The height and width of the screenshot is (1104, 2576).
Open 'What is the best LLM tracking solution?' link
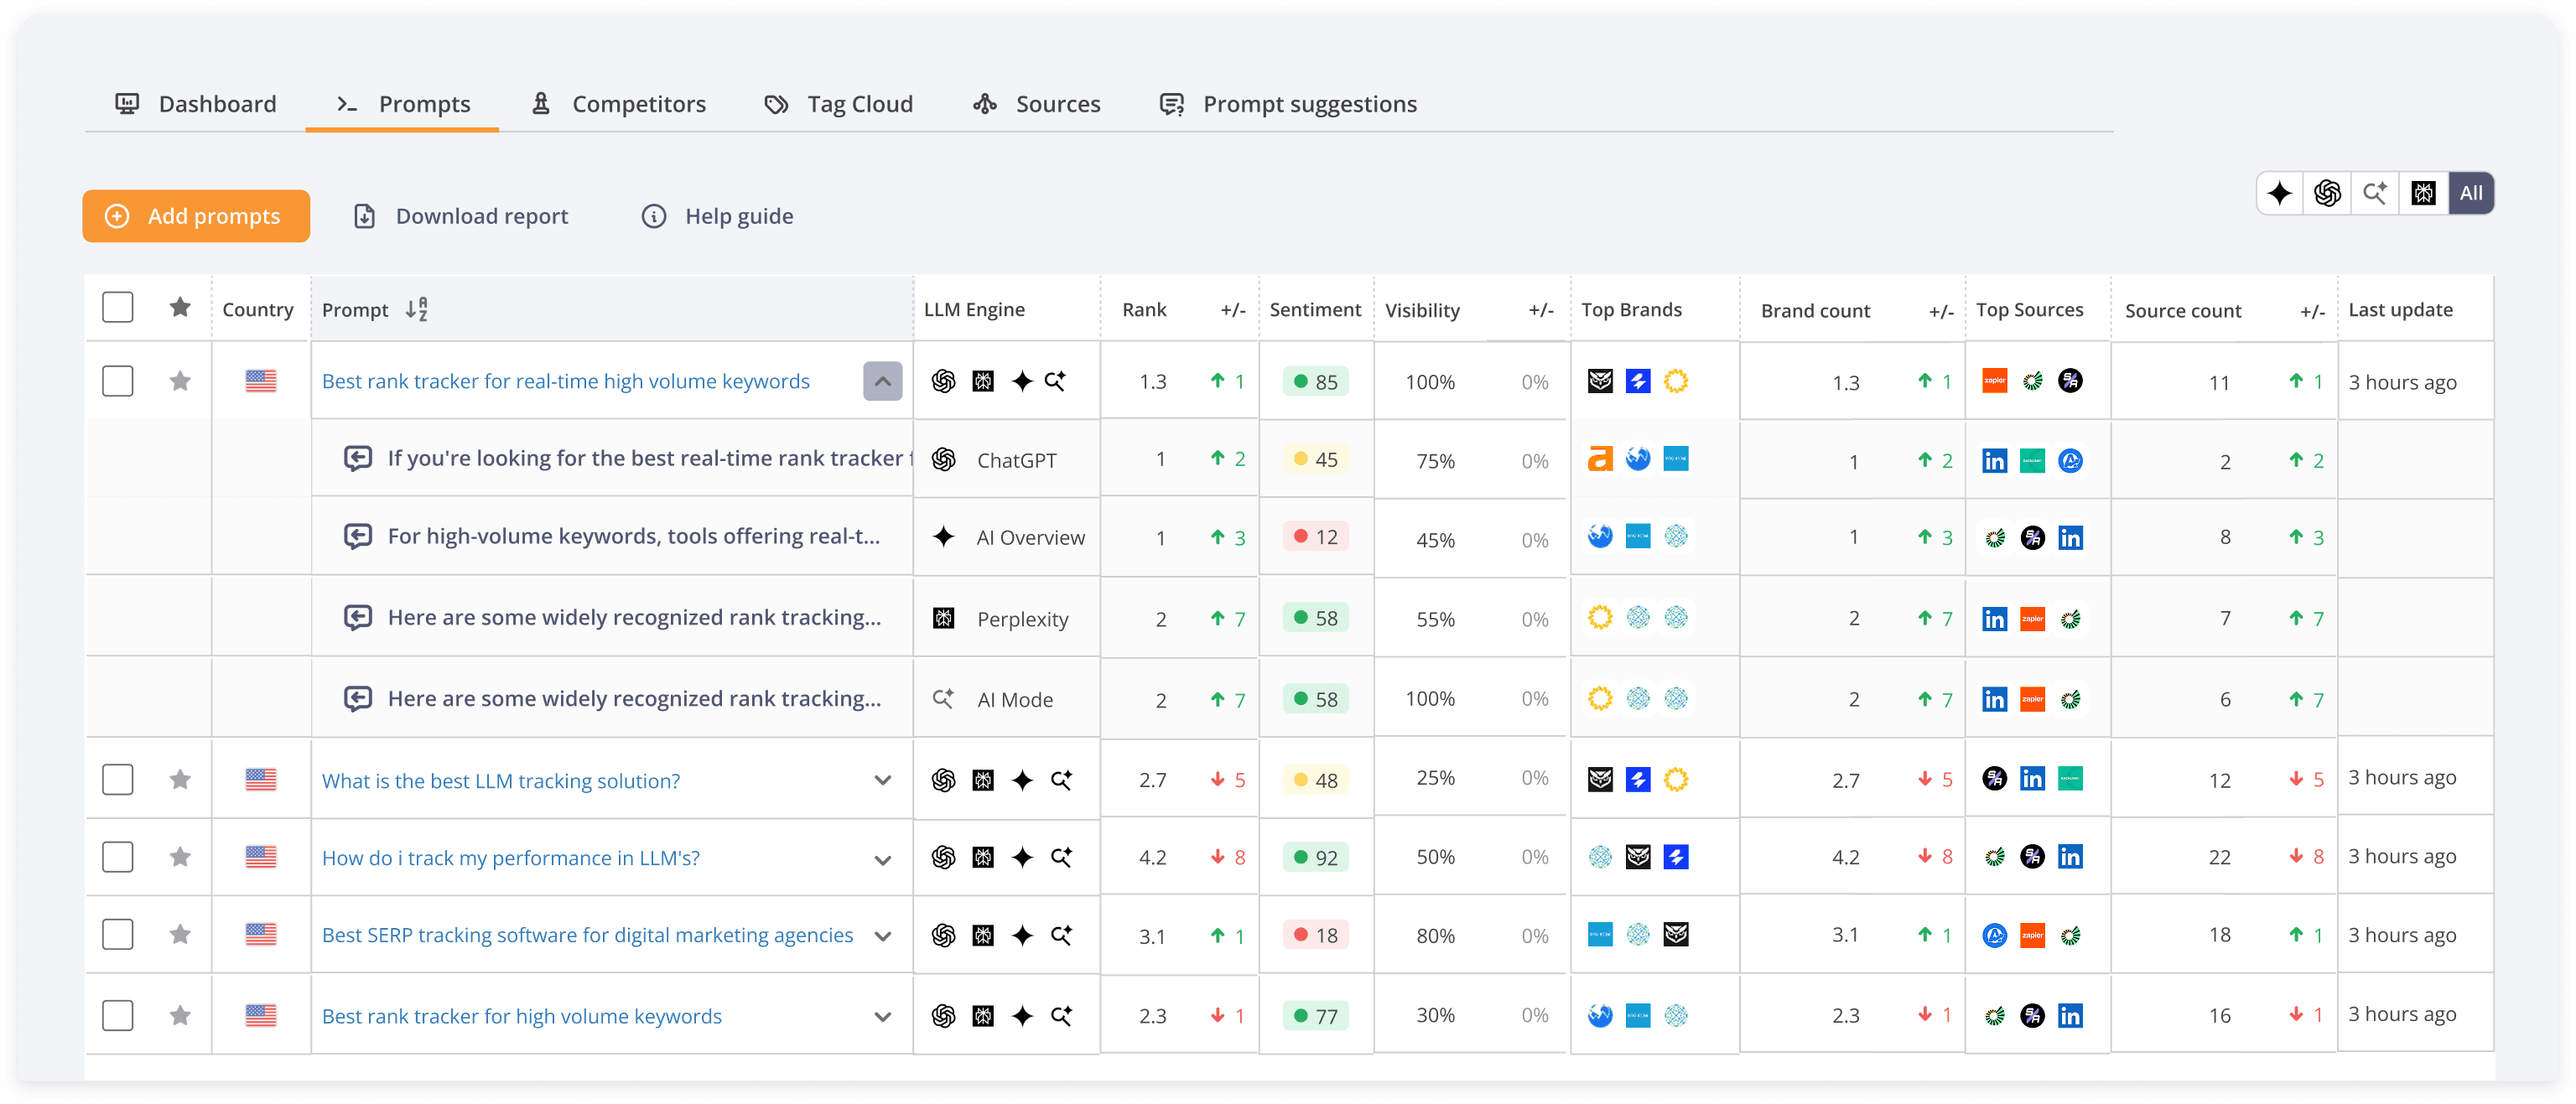point(501,780)
